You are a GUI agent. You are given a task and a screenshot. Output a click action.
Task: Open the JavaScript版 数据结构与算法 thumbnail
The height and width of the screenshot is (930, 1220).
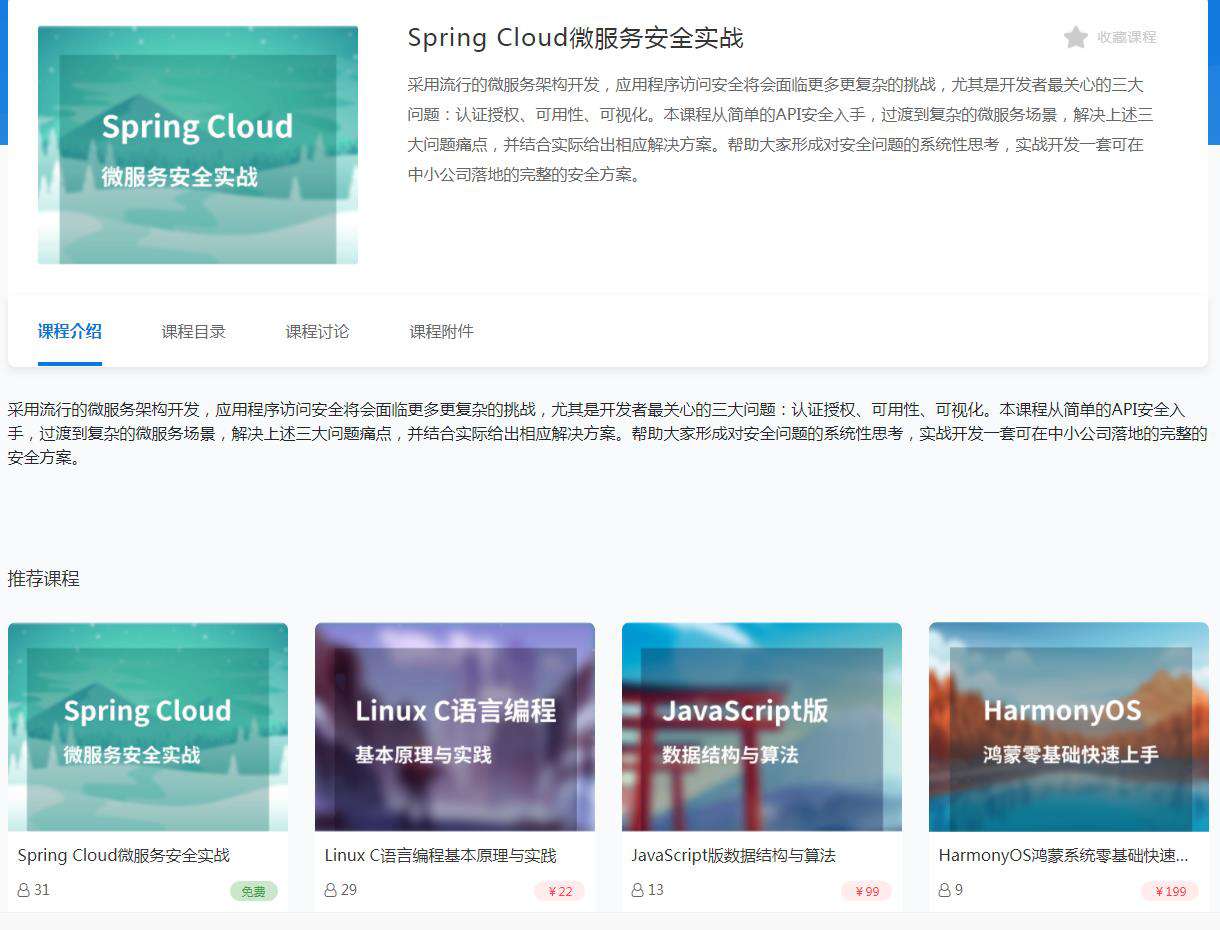[x=762, y=727]
